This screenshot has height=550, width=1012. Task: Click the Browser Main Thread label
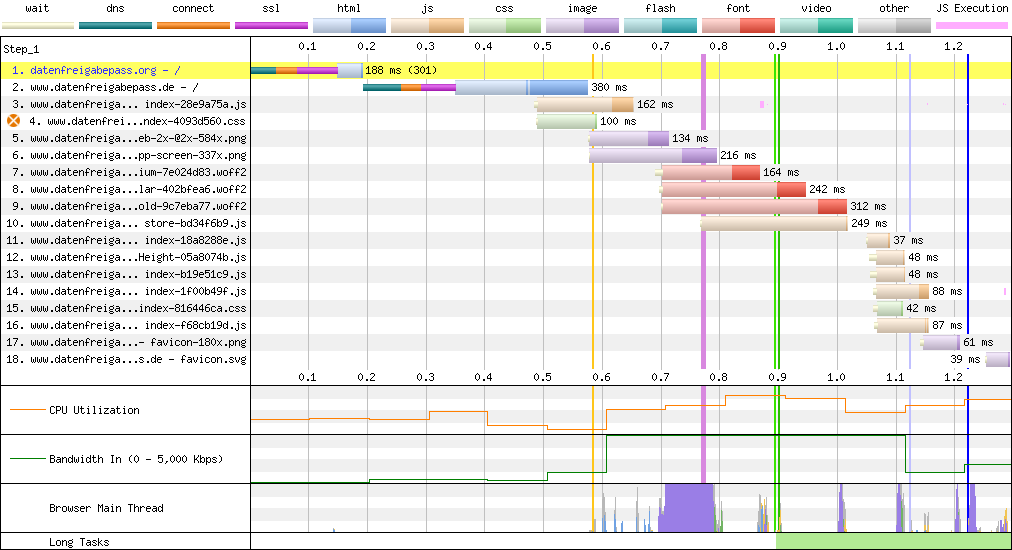click(x=106, y=508)
